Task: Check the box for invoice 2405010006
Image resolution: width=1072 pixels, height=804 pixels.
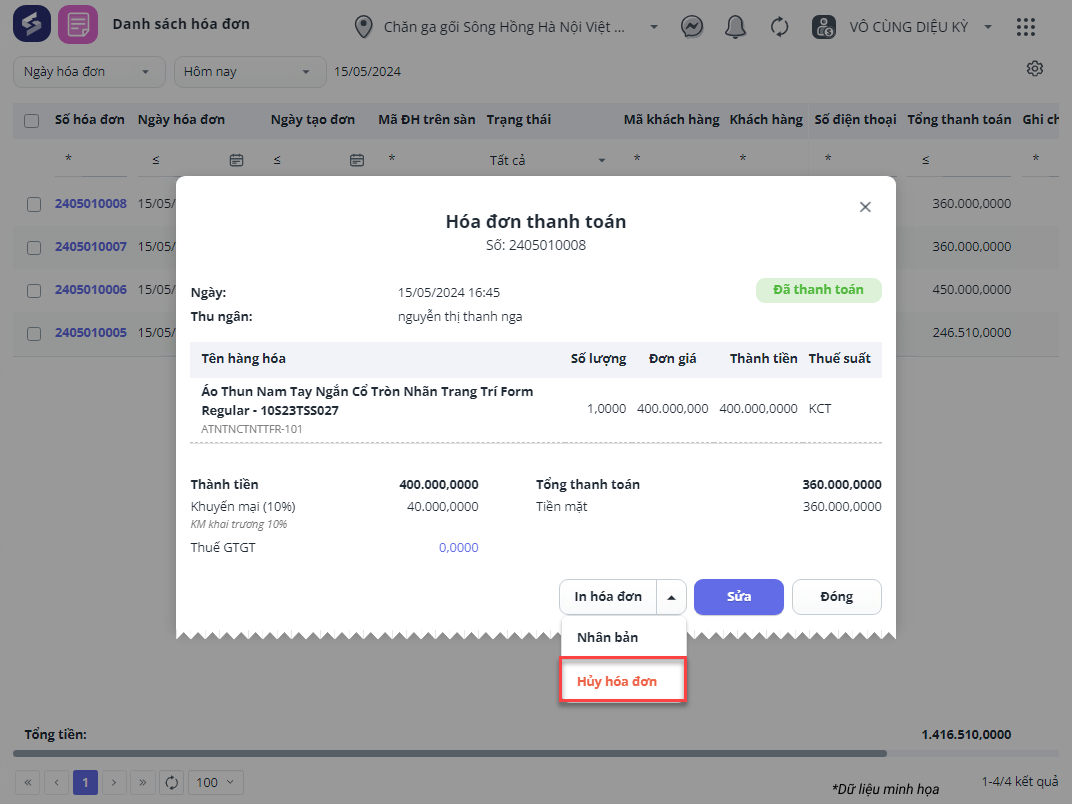Action: [34, 291]
